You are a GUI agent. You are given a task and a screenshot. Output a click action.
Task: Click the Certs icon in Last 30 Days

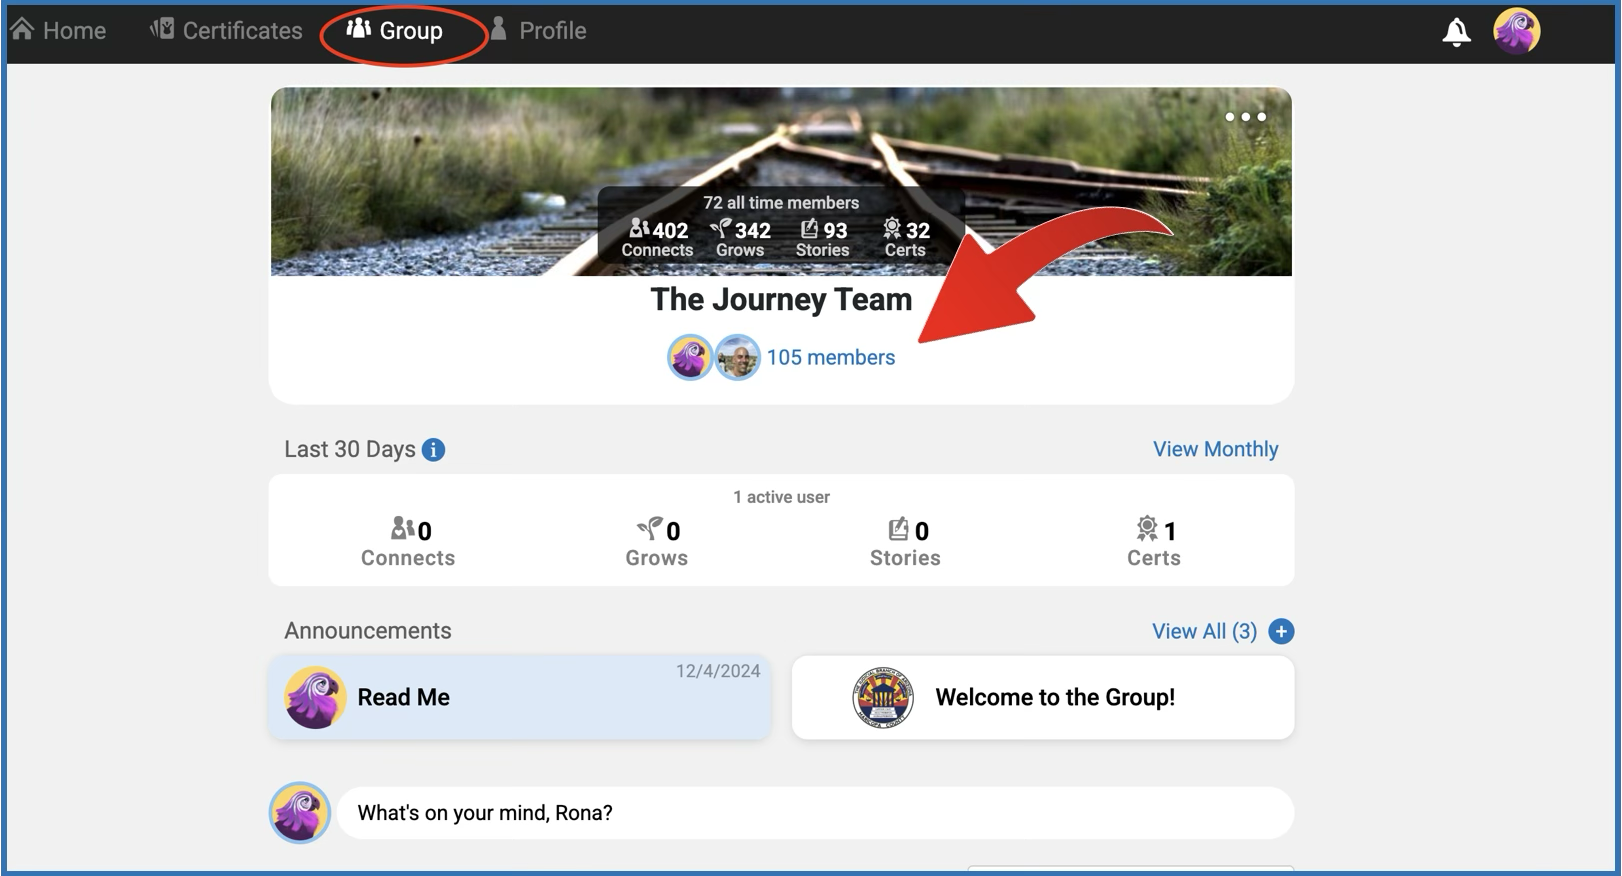[1146, 528]
